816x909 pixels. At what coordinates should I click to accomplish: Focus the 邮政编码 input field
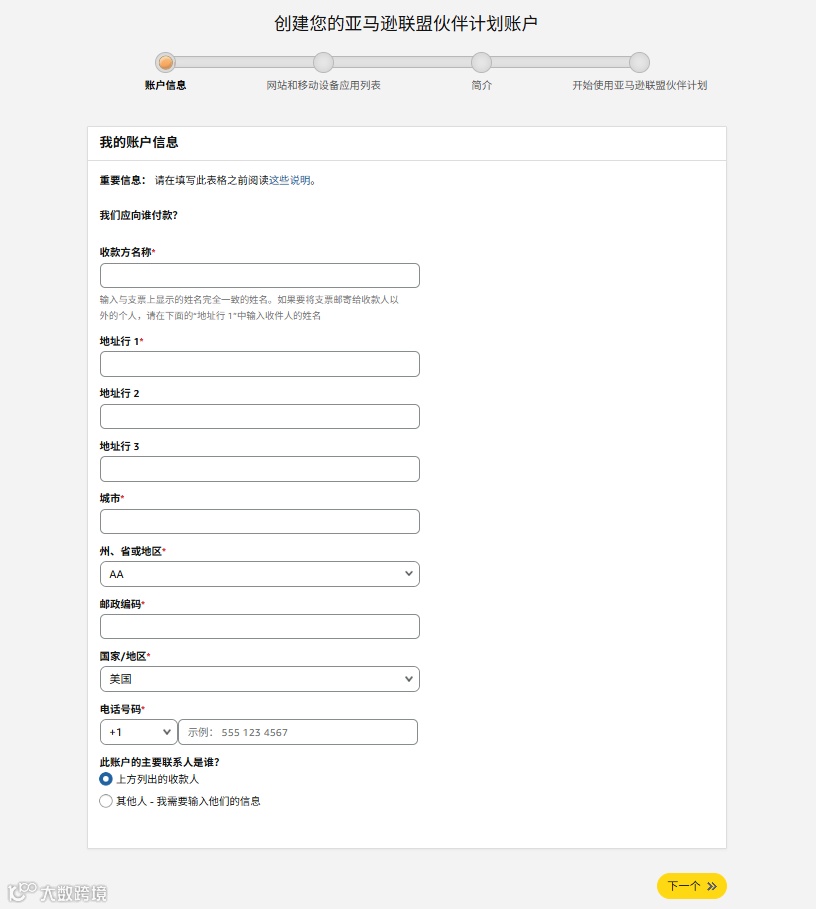[x=260, y=627]
